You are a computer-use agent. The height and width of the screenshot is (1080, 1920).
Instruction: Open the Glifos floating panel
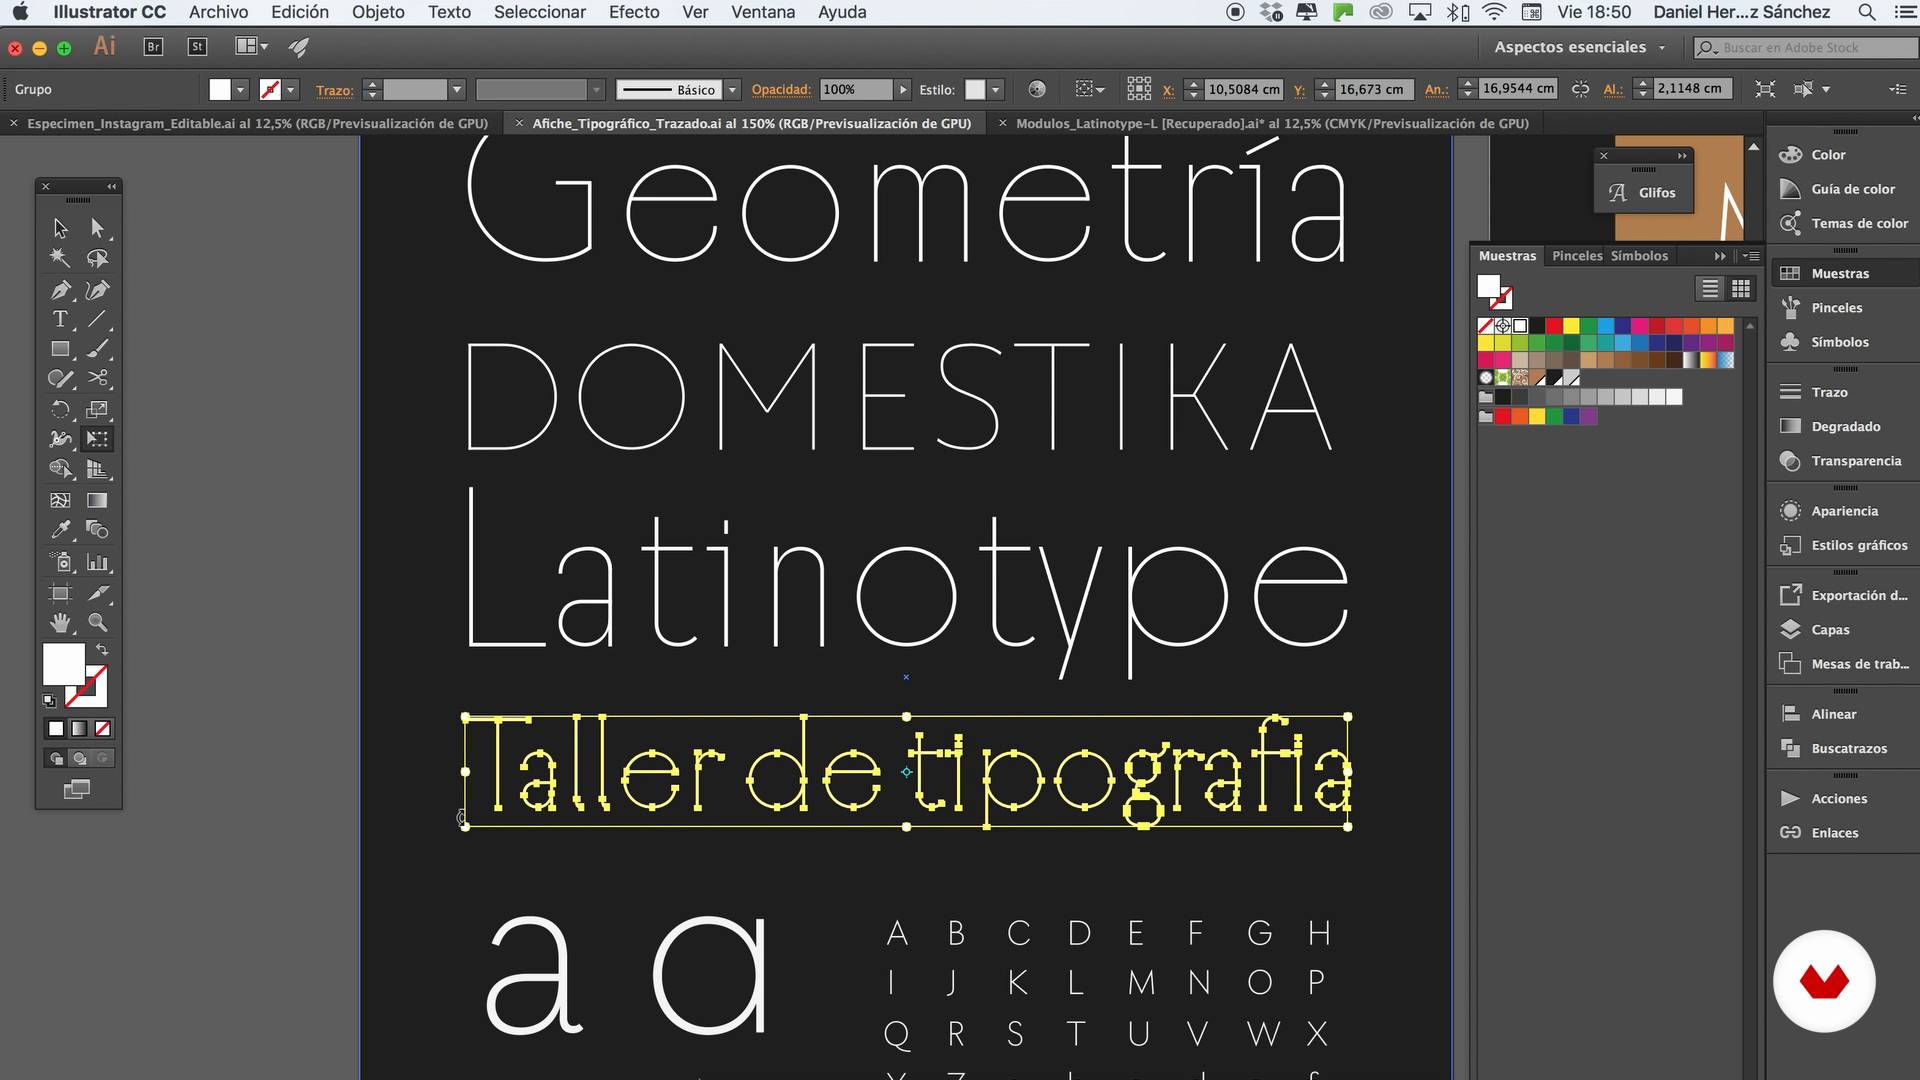tap(1643, 193)
